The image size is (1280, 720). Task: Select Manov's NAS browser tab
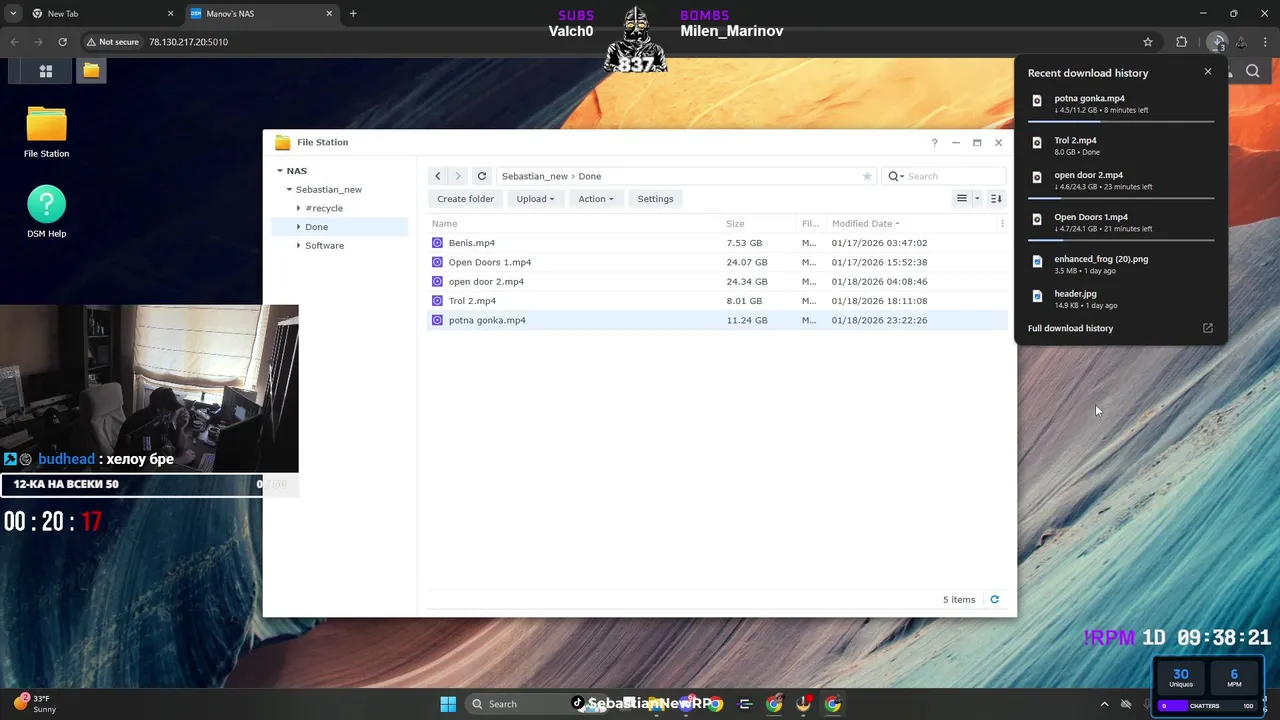tap(261, 14)
